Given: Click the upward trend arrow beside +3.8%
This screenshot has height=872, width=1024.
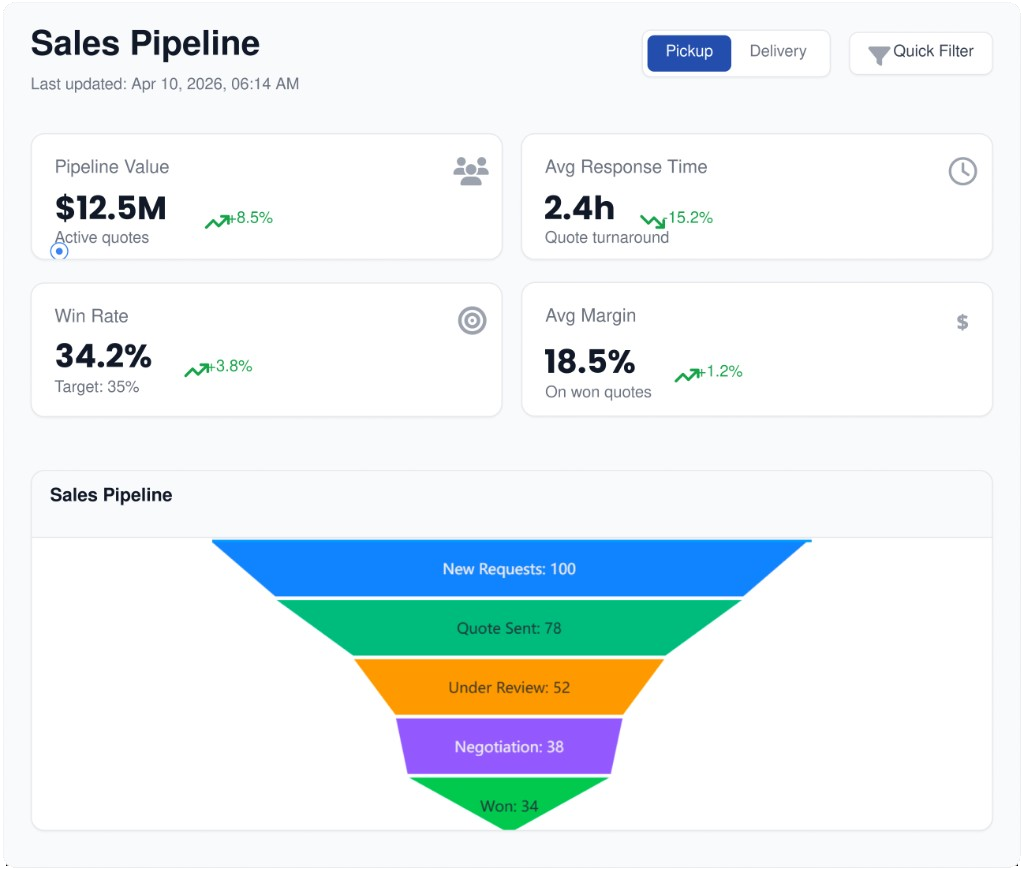Looking at the screenshot, I should [197, 370].
